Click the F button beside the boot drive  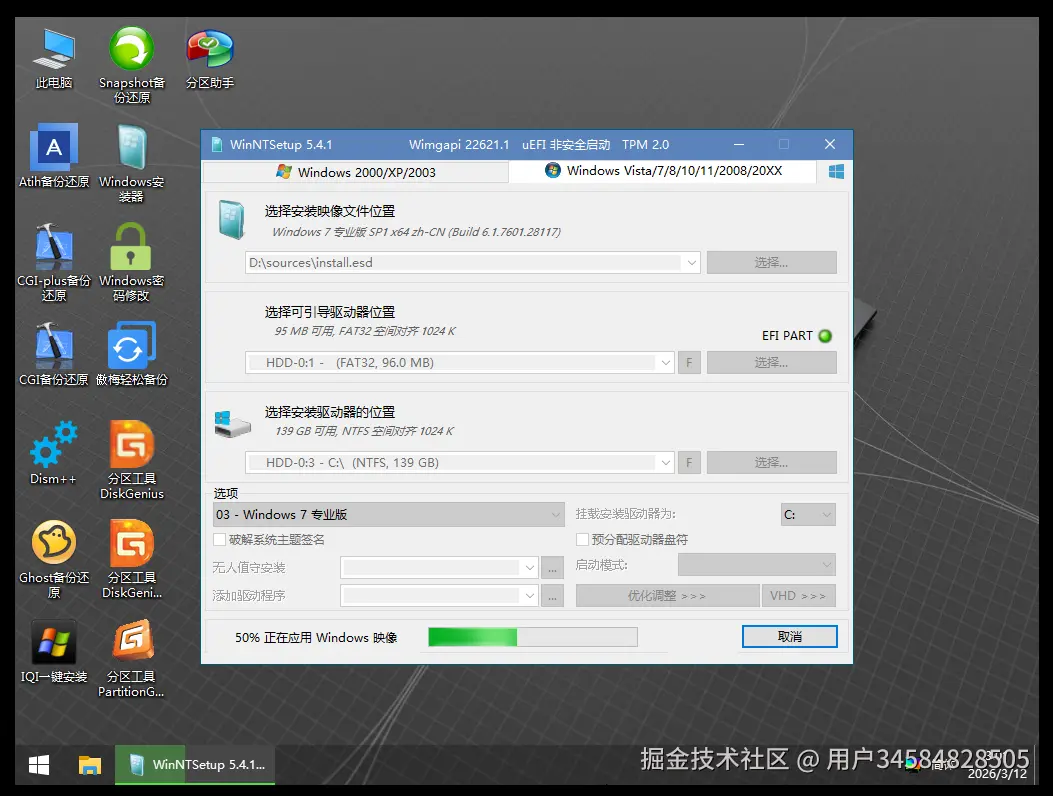[689, 363]
